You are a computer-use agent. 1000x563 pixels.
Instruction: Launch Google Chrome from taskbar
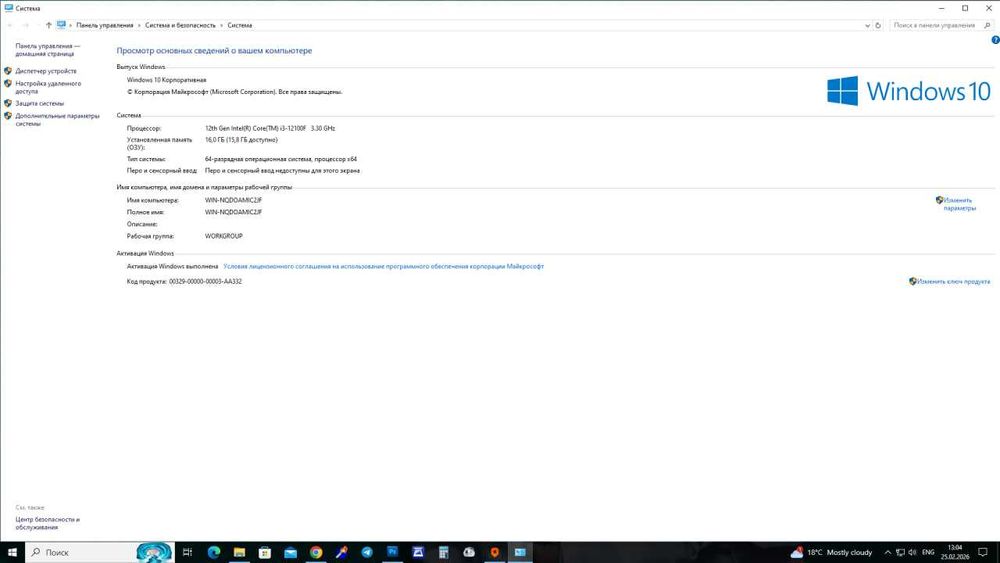[316, 552]
